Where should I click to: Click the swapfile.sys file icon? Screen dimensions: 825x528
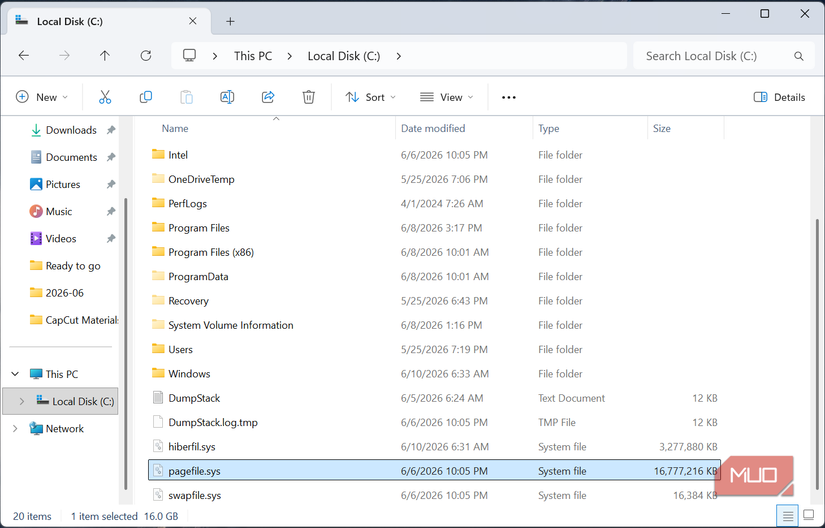158,495
